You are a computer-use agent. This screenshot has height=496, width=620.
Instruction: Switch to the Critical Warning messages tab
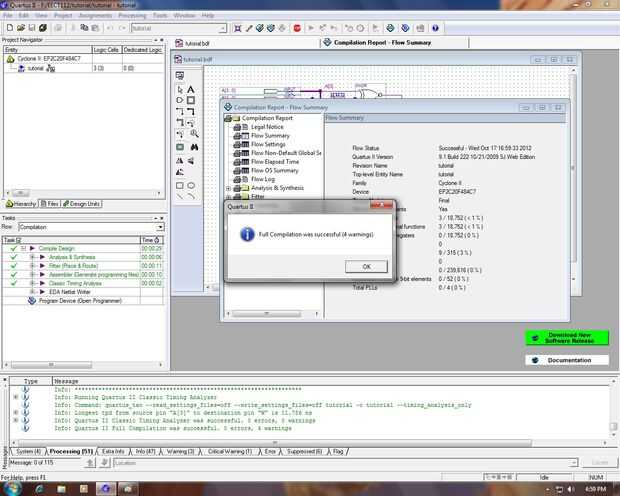(230, 452)
